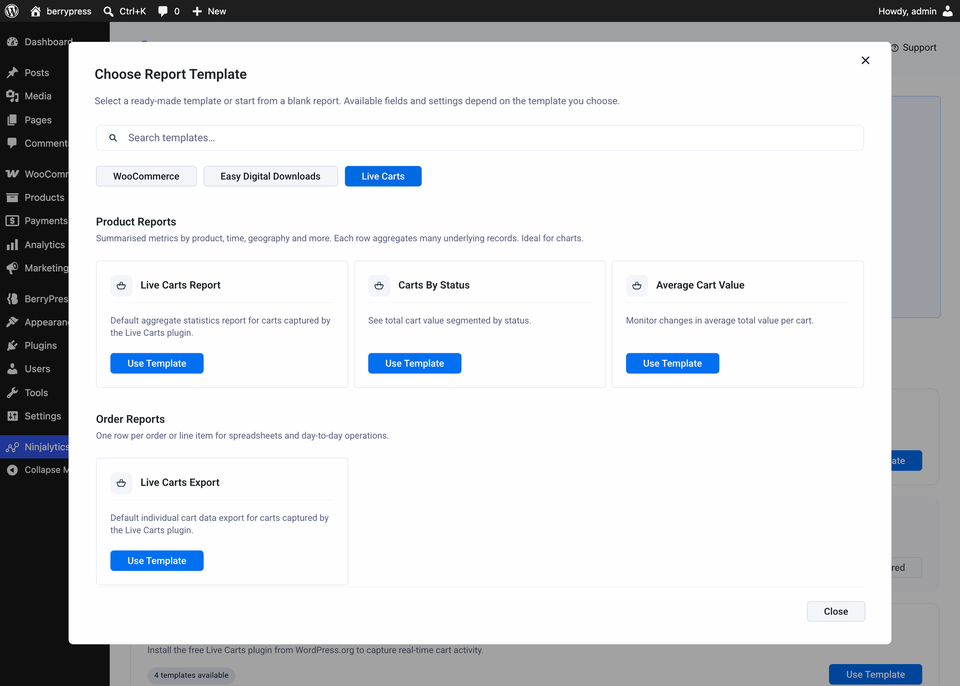Click the Tools wrench icon
The width and height of the screenshot is (960, 686).
tap(12, 393)
